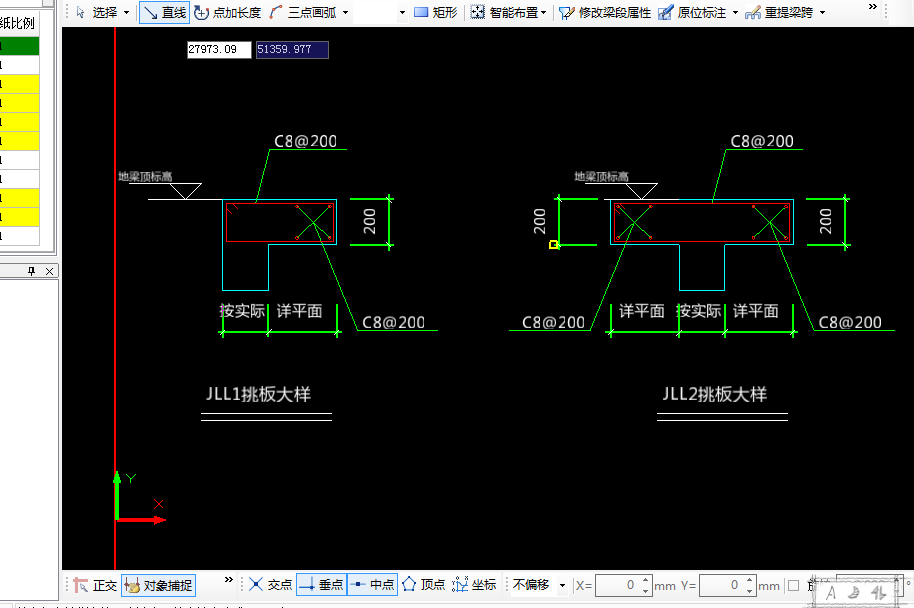
Task: Increase the Y offset value with up arrow
Action: coord(750,580)
